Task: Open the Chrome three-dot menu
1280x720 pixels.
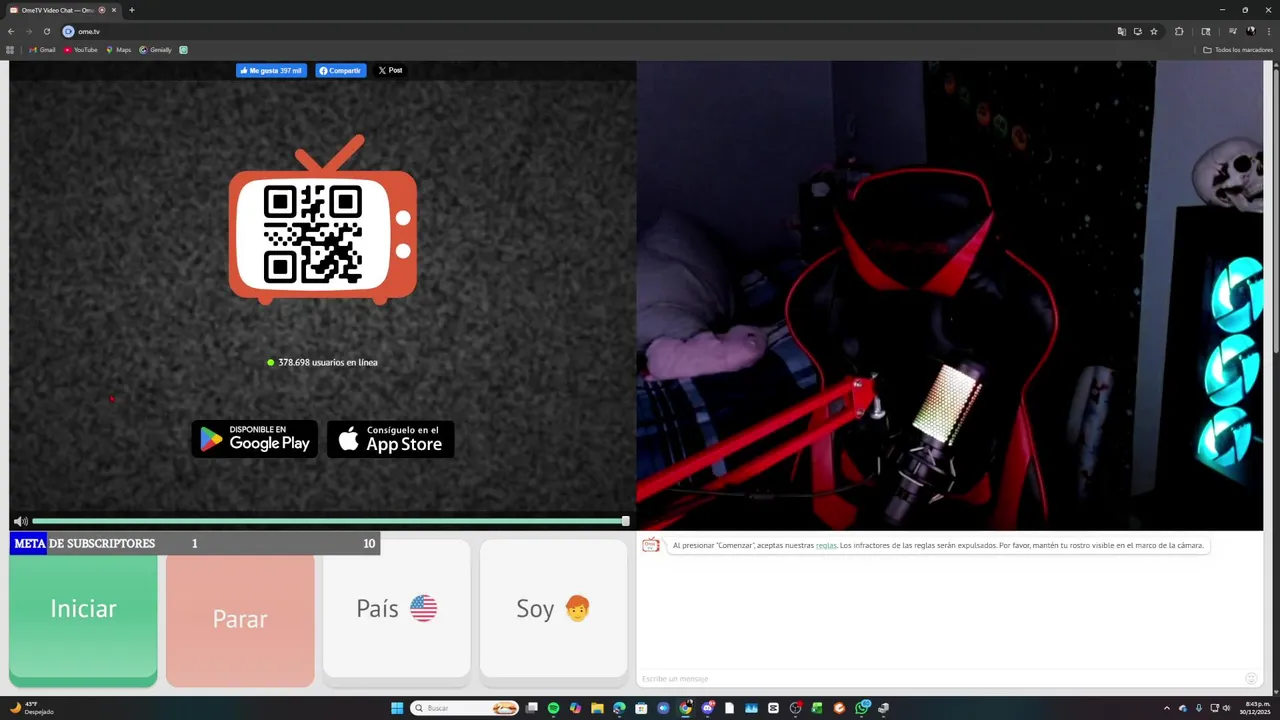Action: (1269, 31)
